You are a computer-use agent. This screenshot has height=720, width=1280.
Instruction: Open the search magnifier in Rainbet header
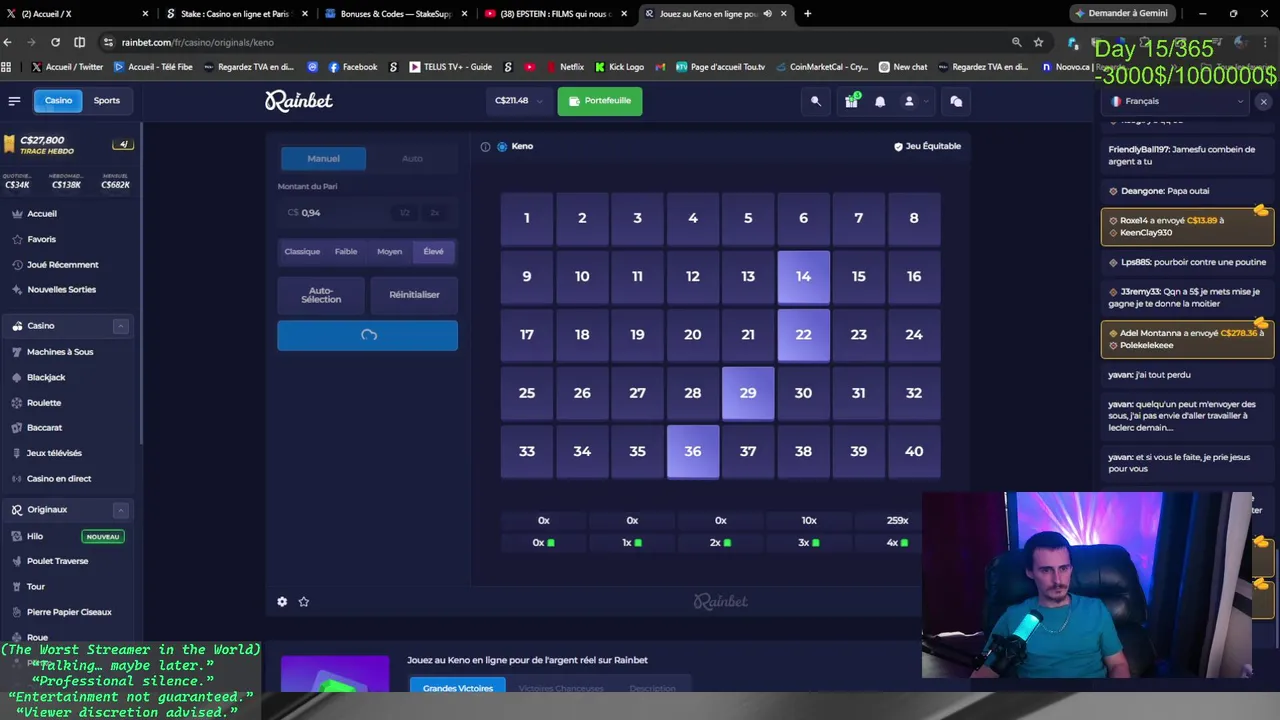(x=816, y=101)
